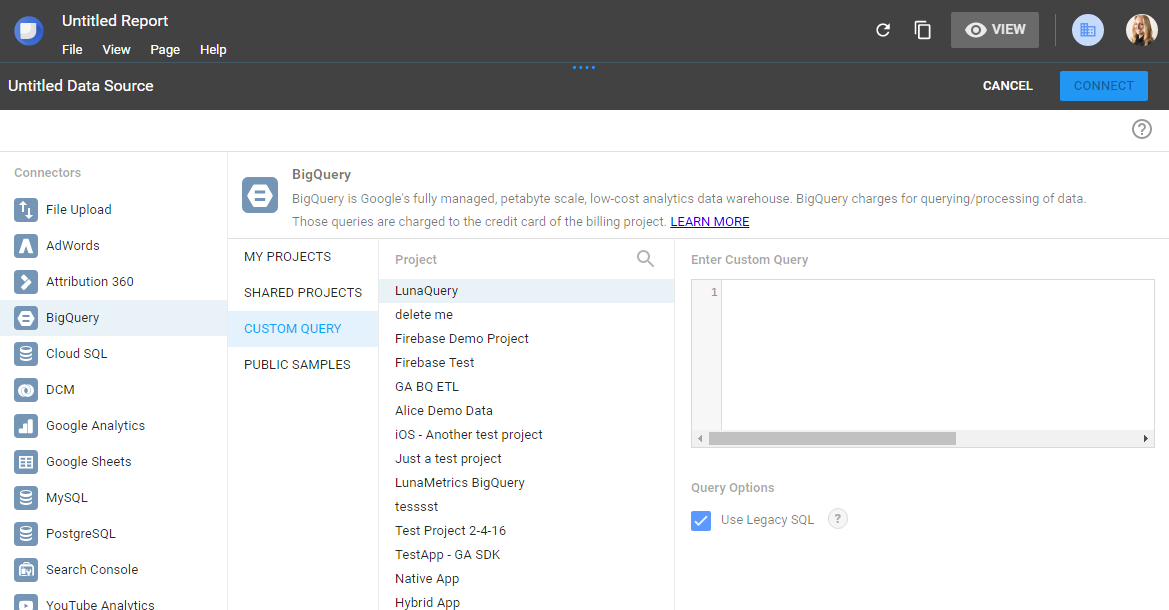Click the query editor right scroll arrow
The image size is (1169, 610).
(x=1146, y=438)
